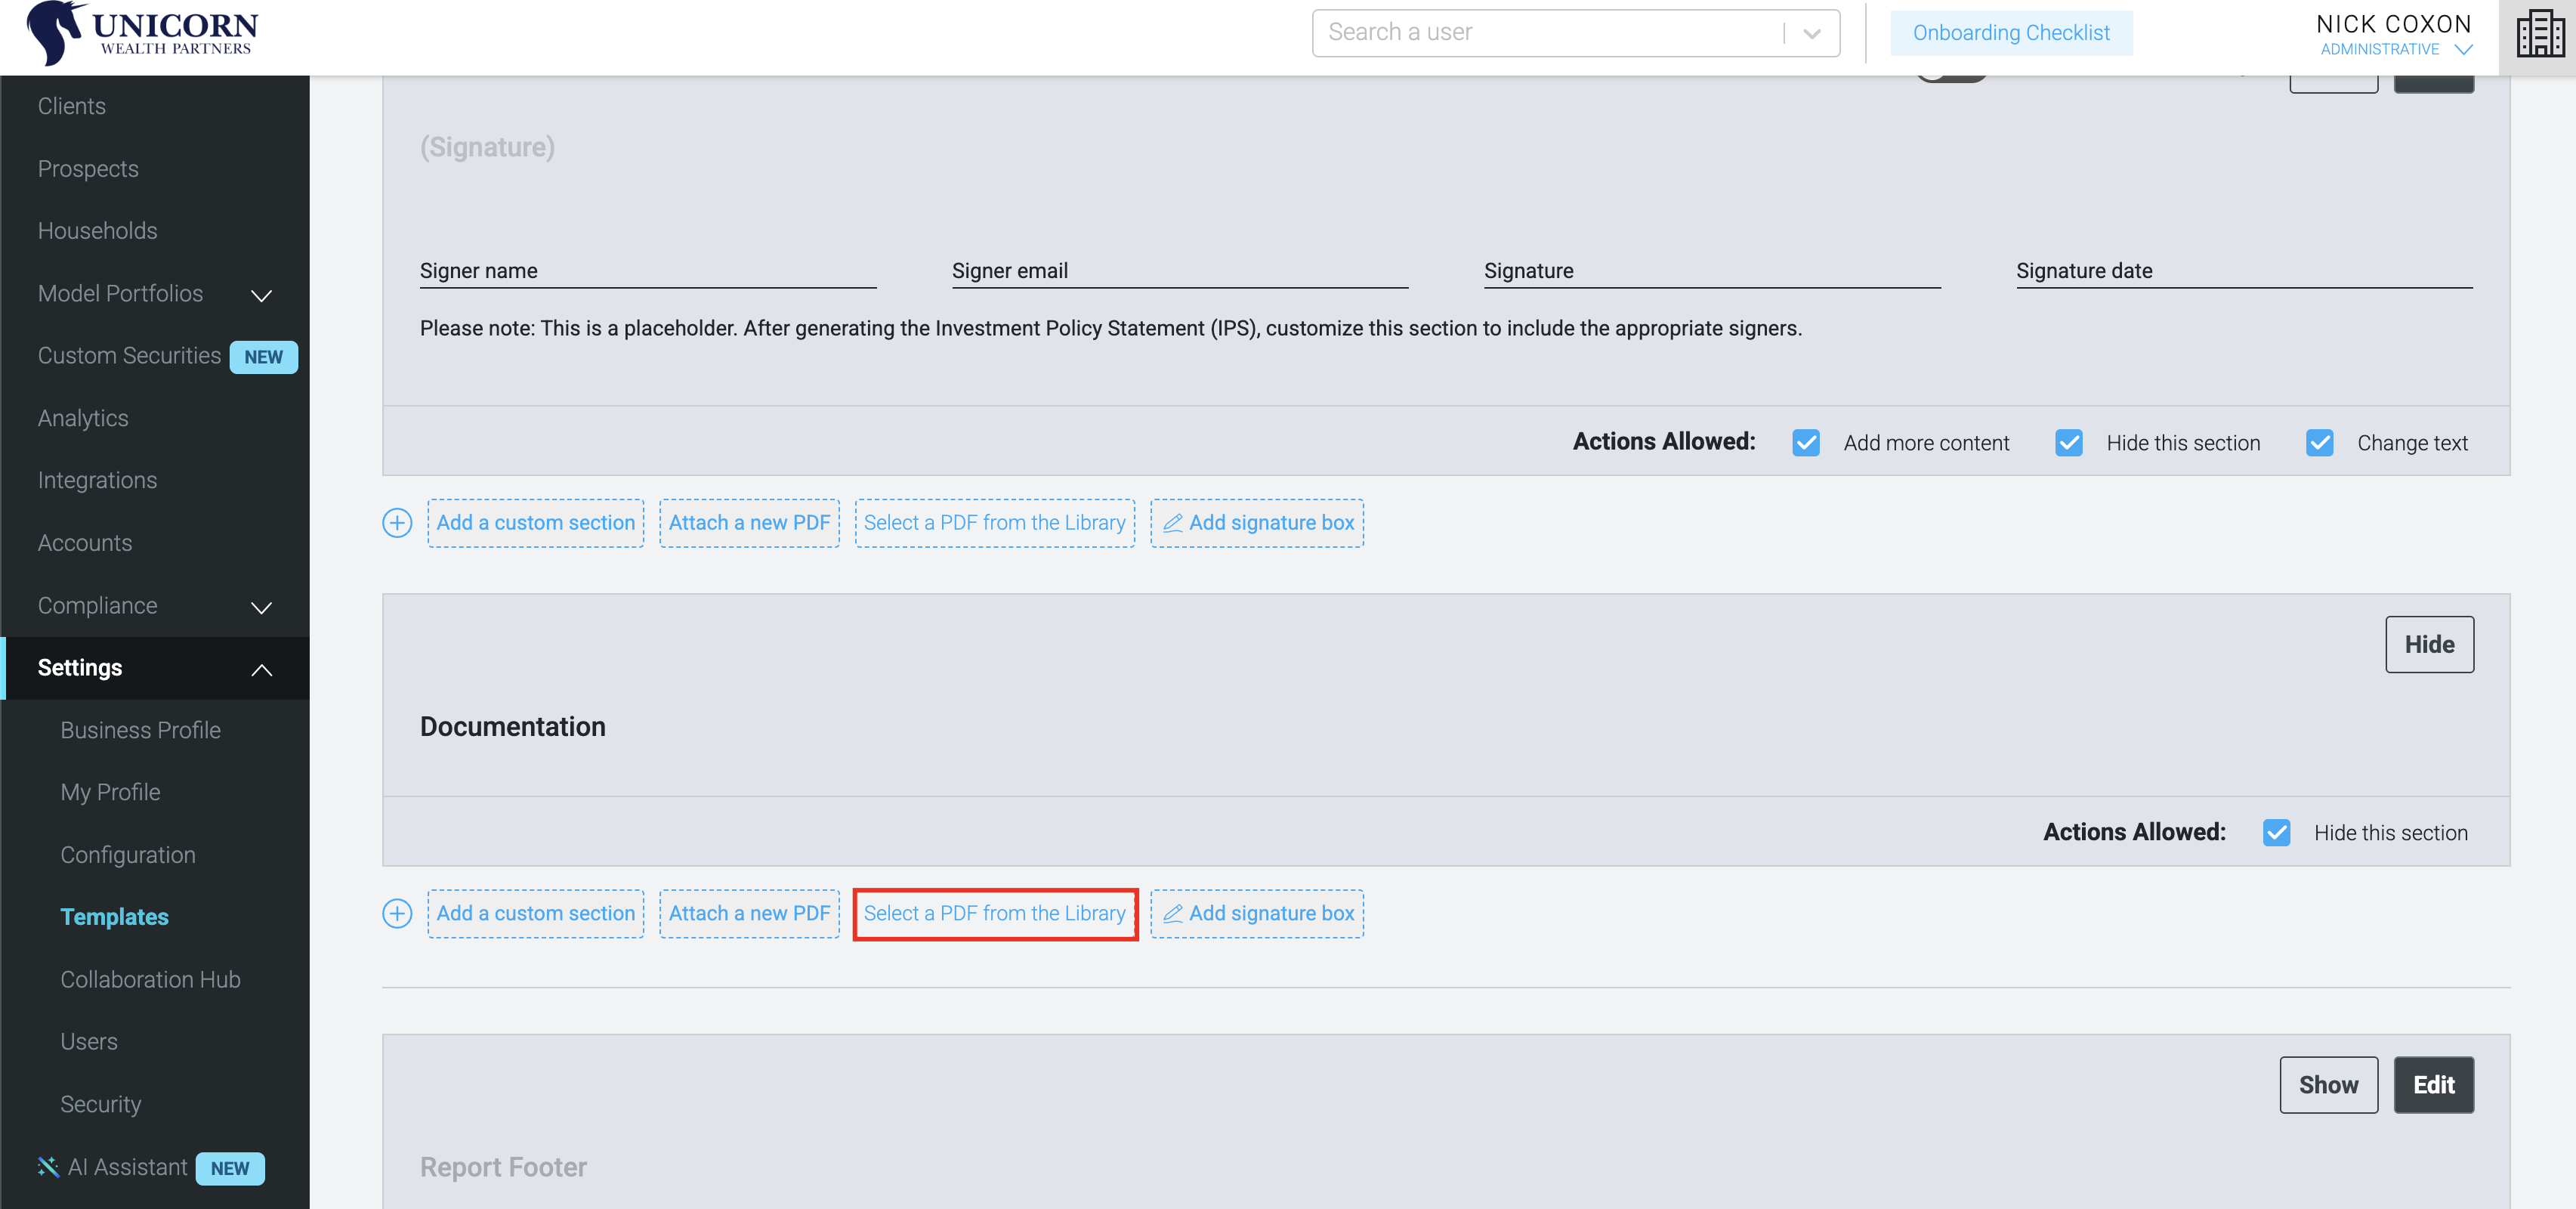
Task: Select Templates in Settings submenu
Action: pyautogui.click(x=114, y=917)
